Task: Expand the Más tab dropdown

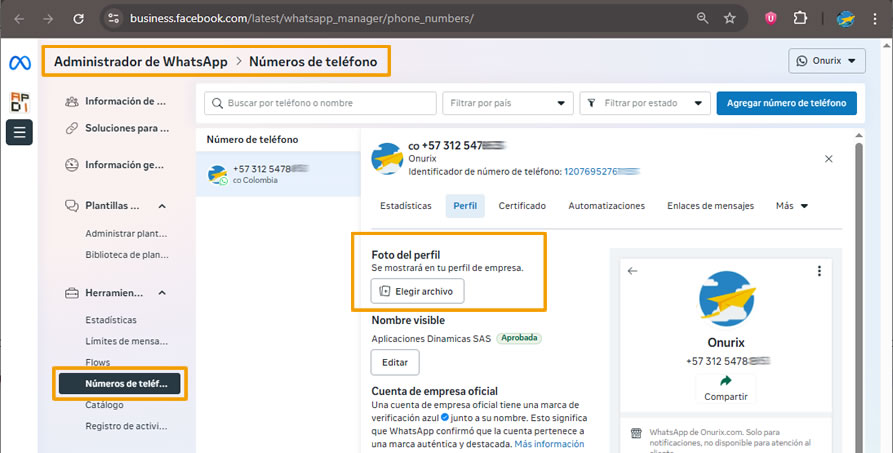Action: click(x=791, y=206)
